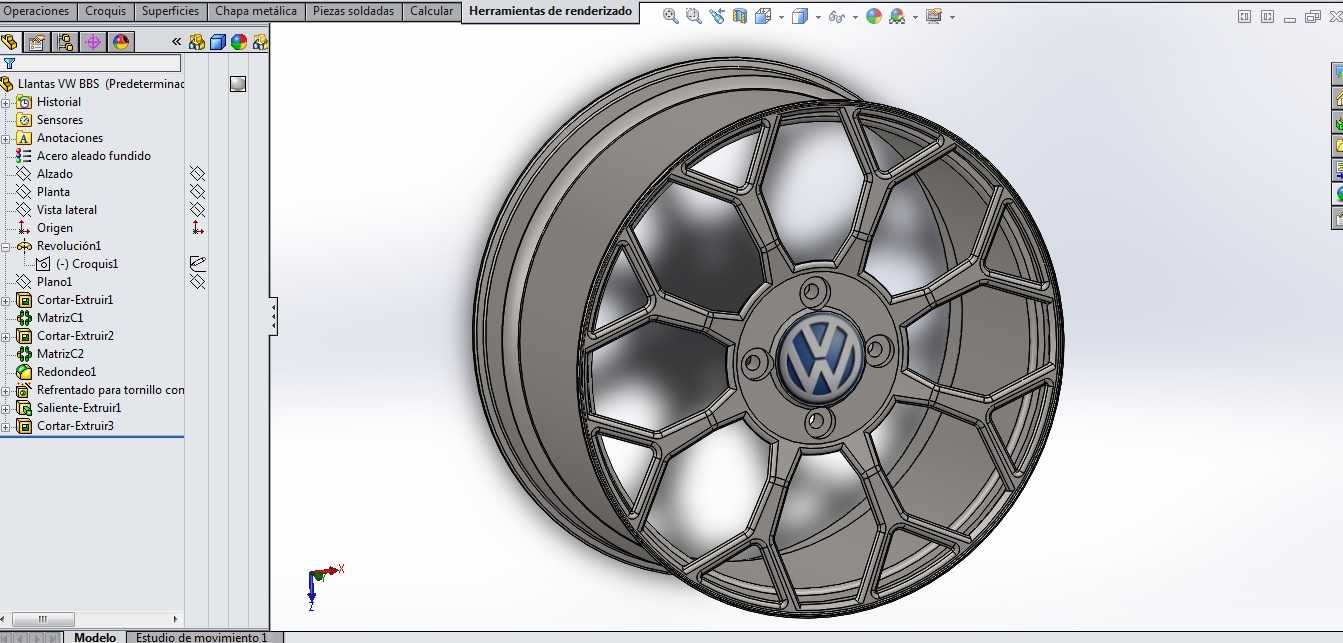The image size is (1343, 643).
Task: Select the Modelo tab at bottom
Action: [96, 637]
